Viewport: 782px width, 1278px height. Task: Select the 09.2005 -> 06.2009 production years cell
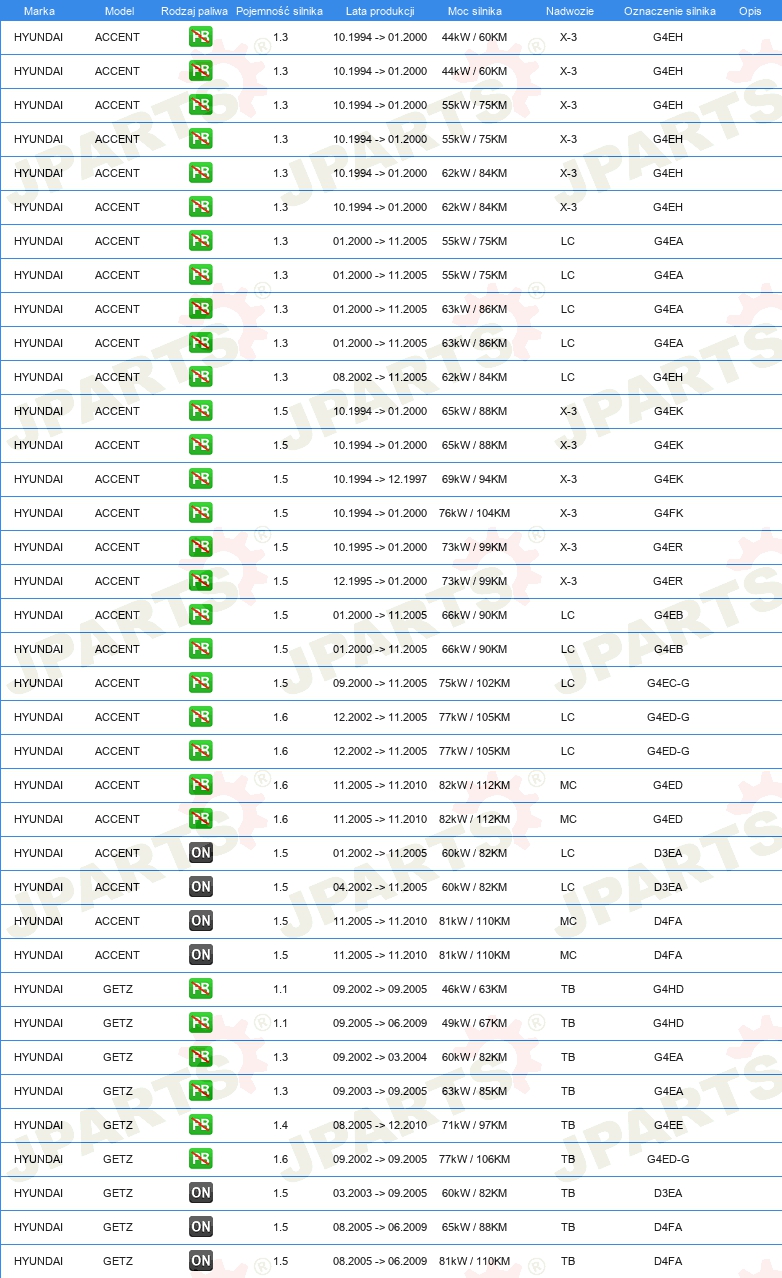pyautogui.click(x=380, y=1023)
